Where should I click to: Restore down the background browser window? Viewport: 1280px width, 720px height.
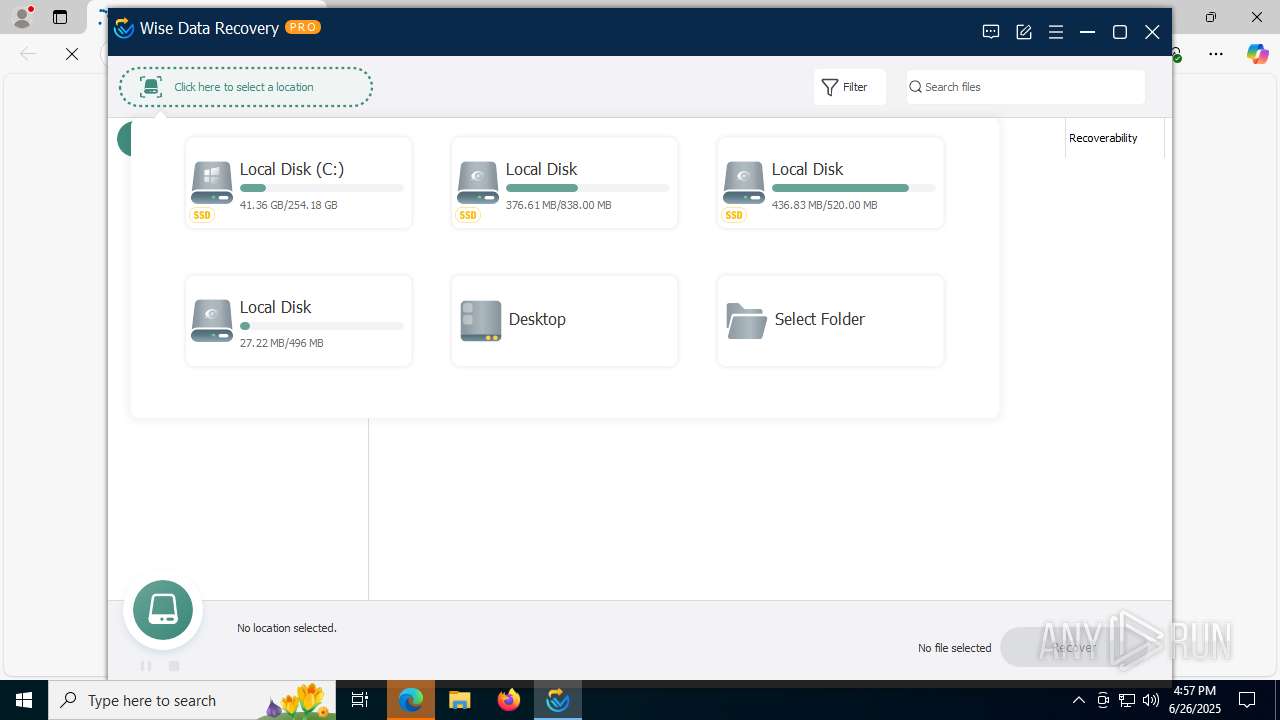click(x=1211, y=17)
